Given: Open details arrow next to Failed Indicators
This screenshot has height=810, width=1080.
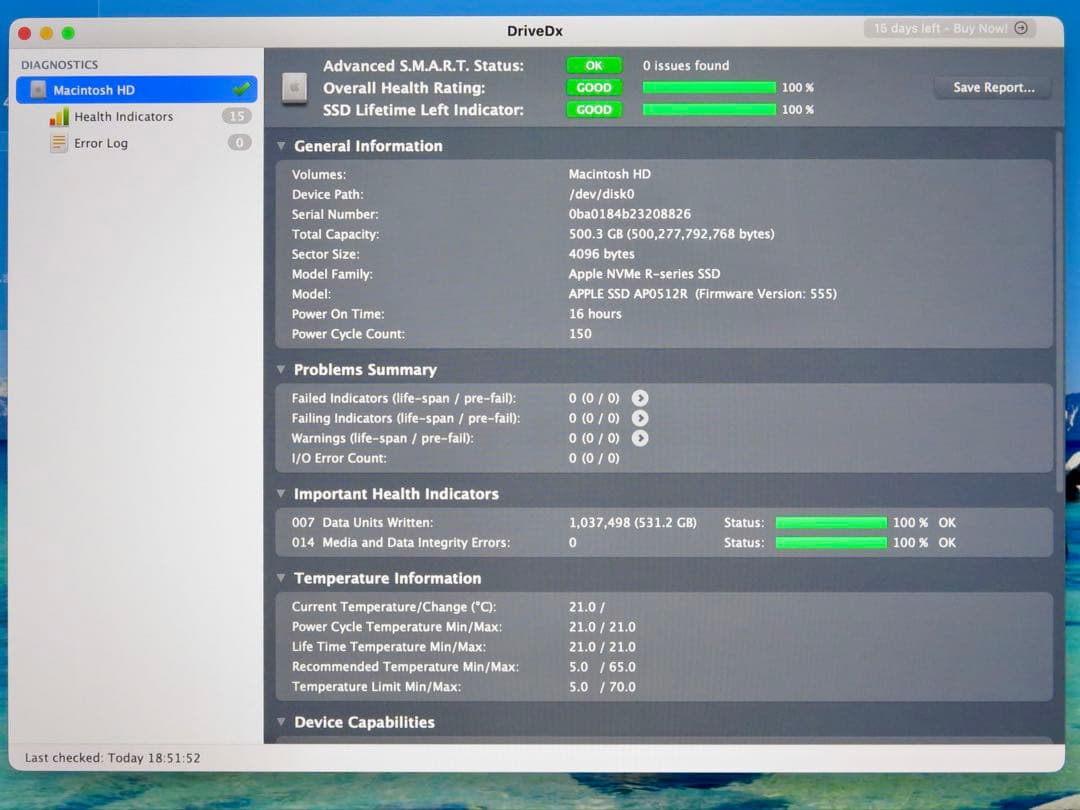Looking at the screenshot, I should 640,398.
